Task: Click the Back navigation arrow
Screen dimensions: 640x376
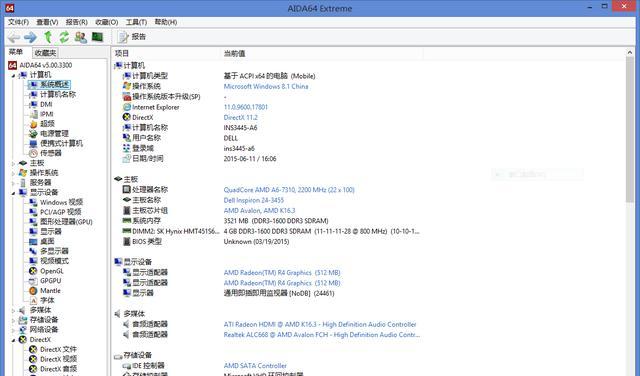Action: tap(14, 38)
